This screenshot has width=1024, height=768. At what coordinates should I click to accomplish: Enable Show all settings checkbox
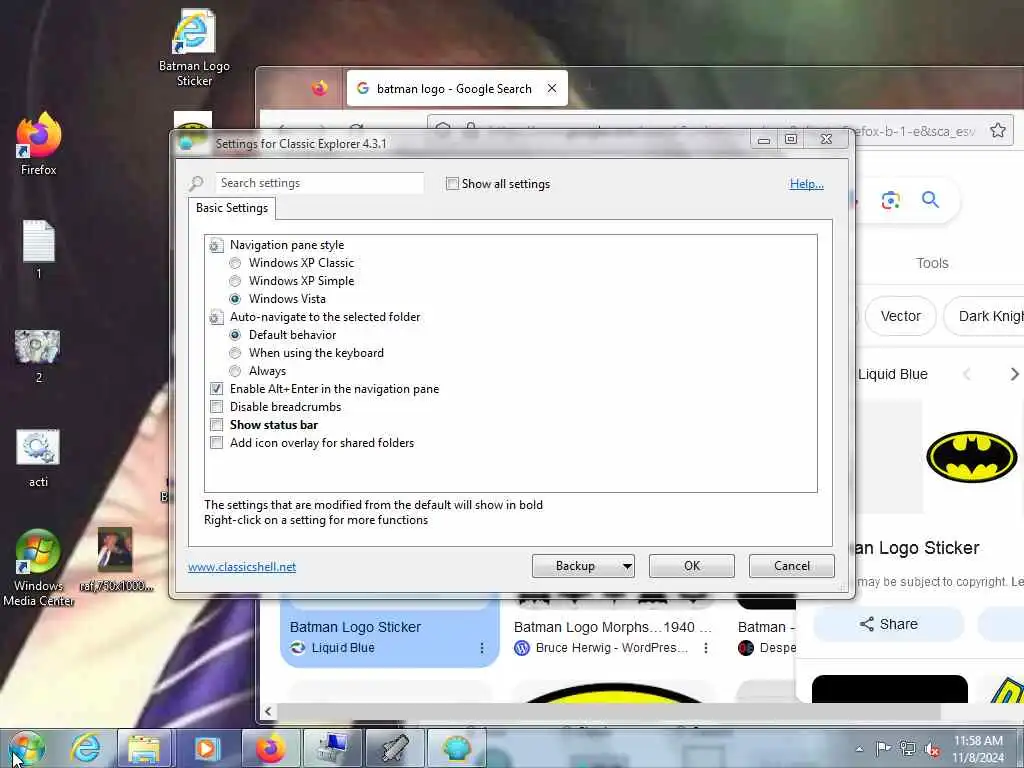coord(452,184)
